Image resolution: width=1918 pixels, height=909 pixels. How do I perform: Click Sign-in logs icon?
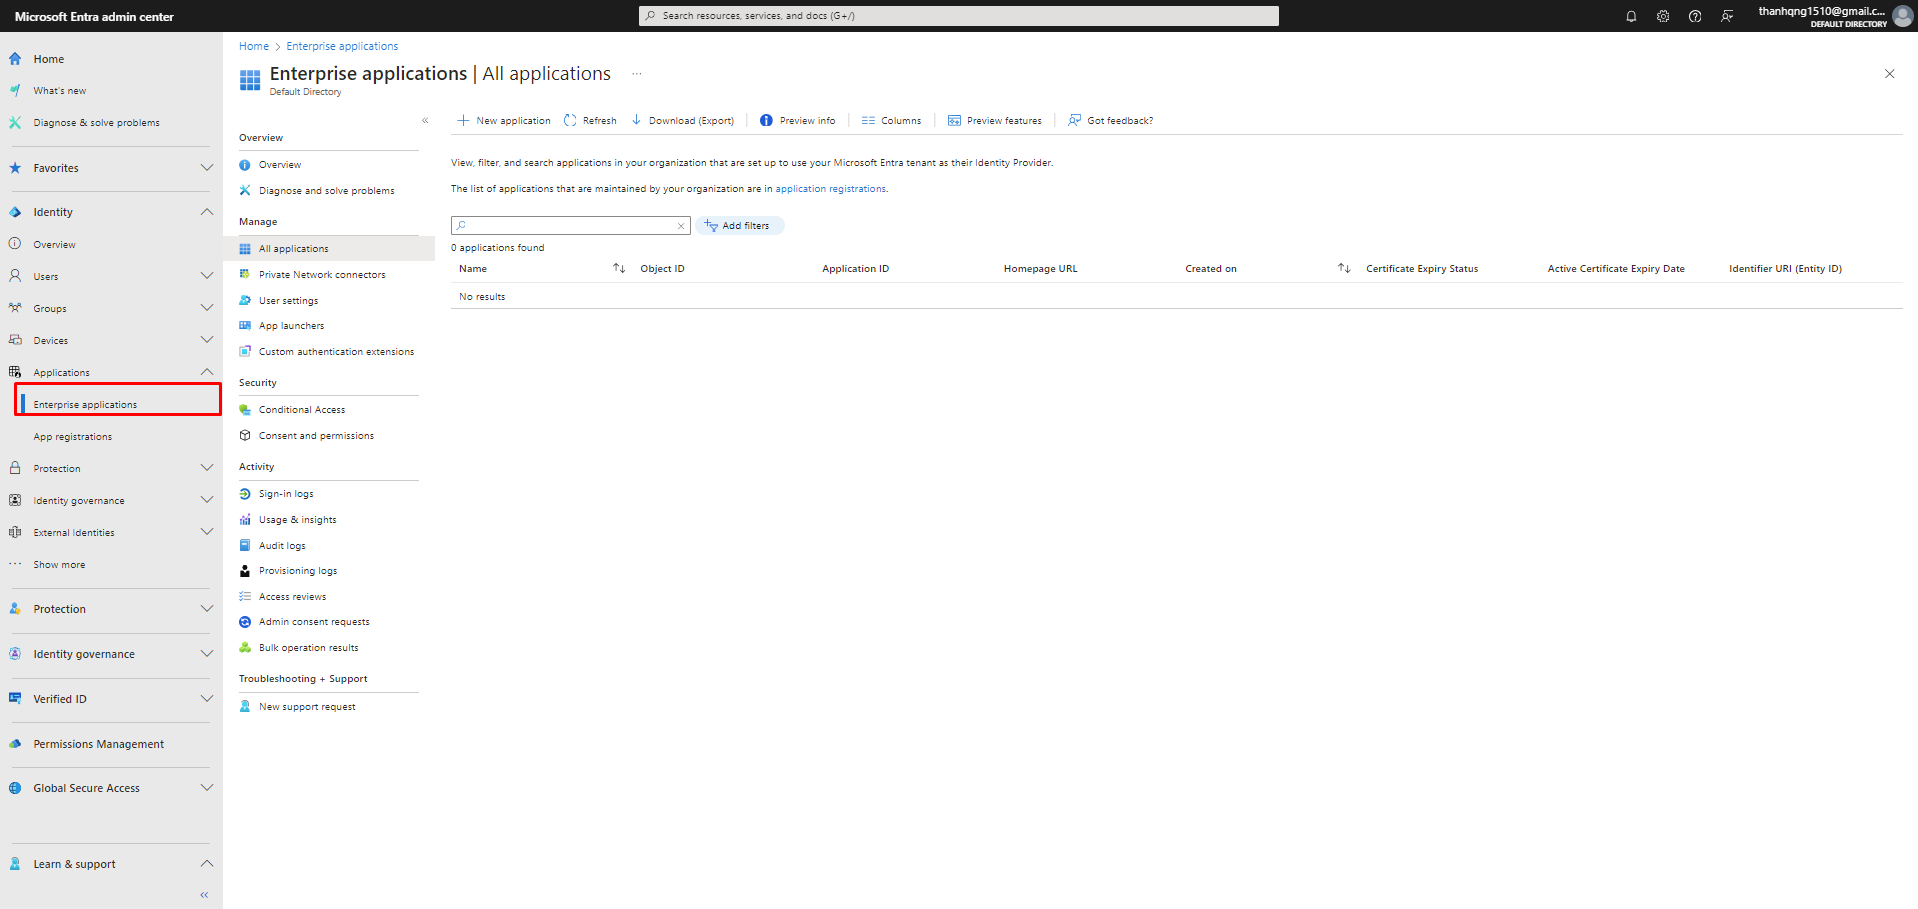coord(245,494)
